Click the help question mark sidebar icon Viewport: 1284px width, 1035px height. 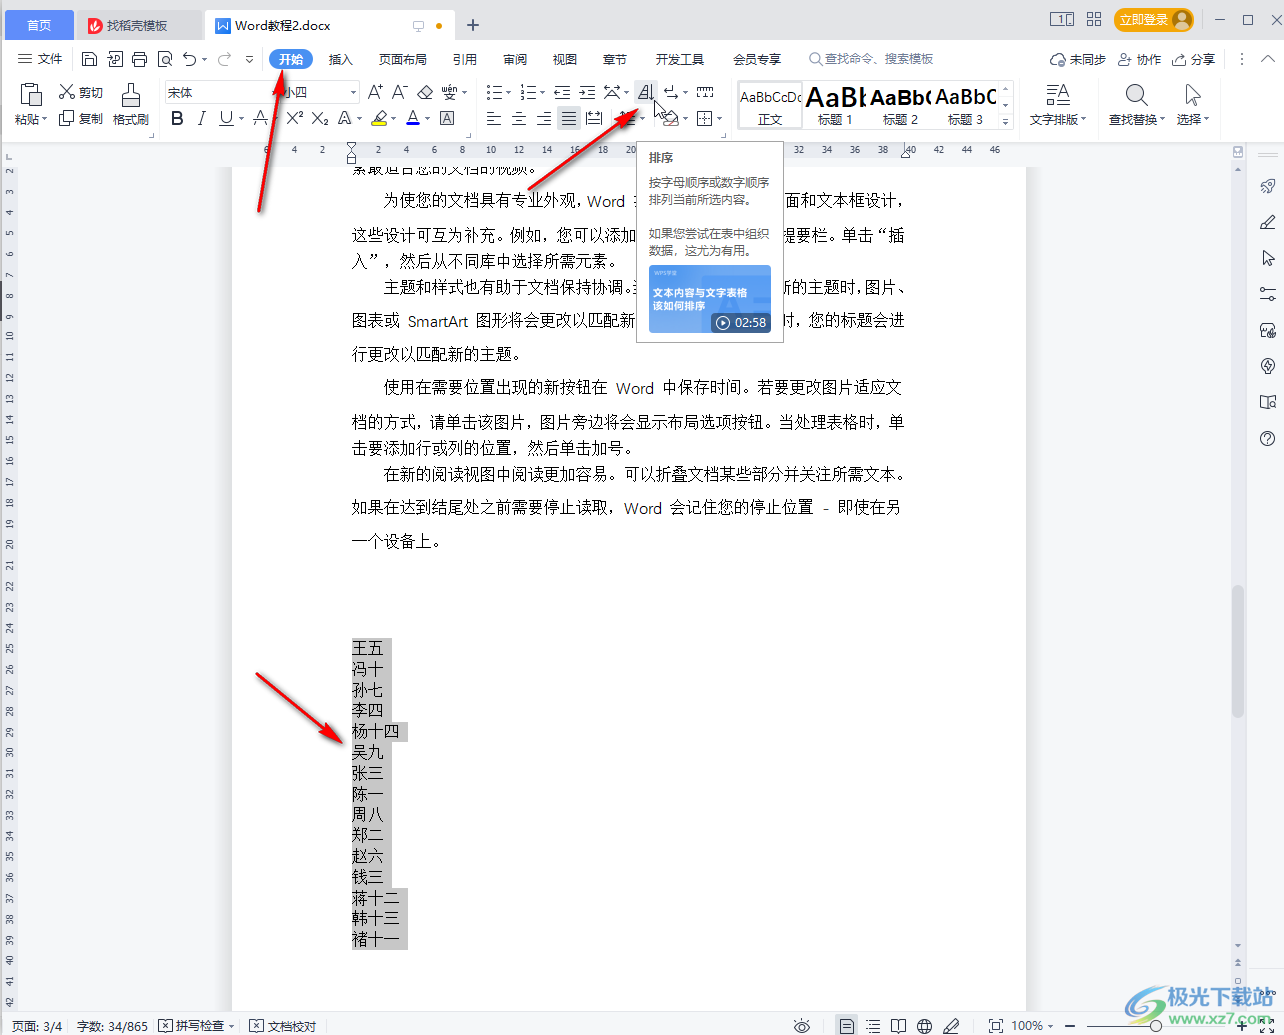tap(1268, 438)
